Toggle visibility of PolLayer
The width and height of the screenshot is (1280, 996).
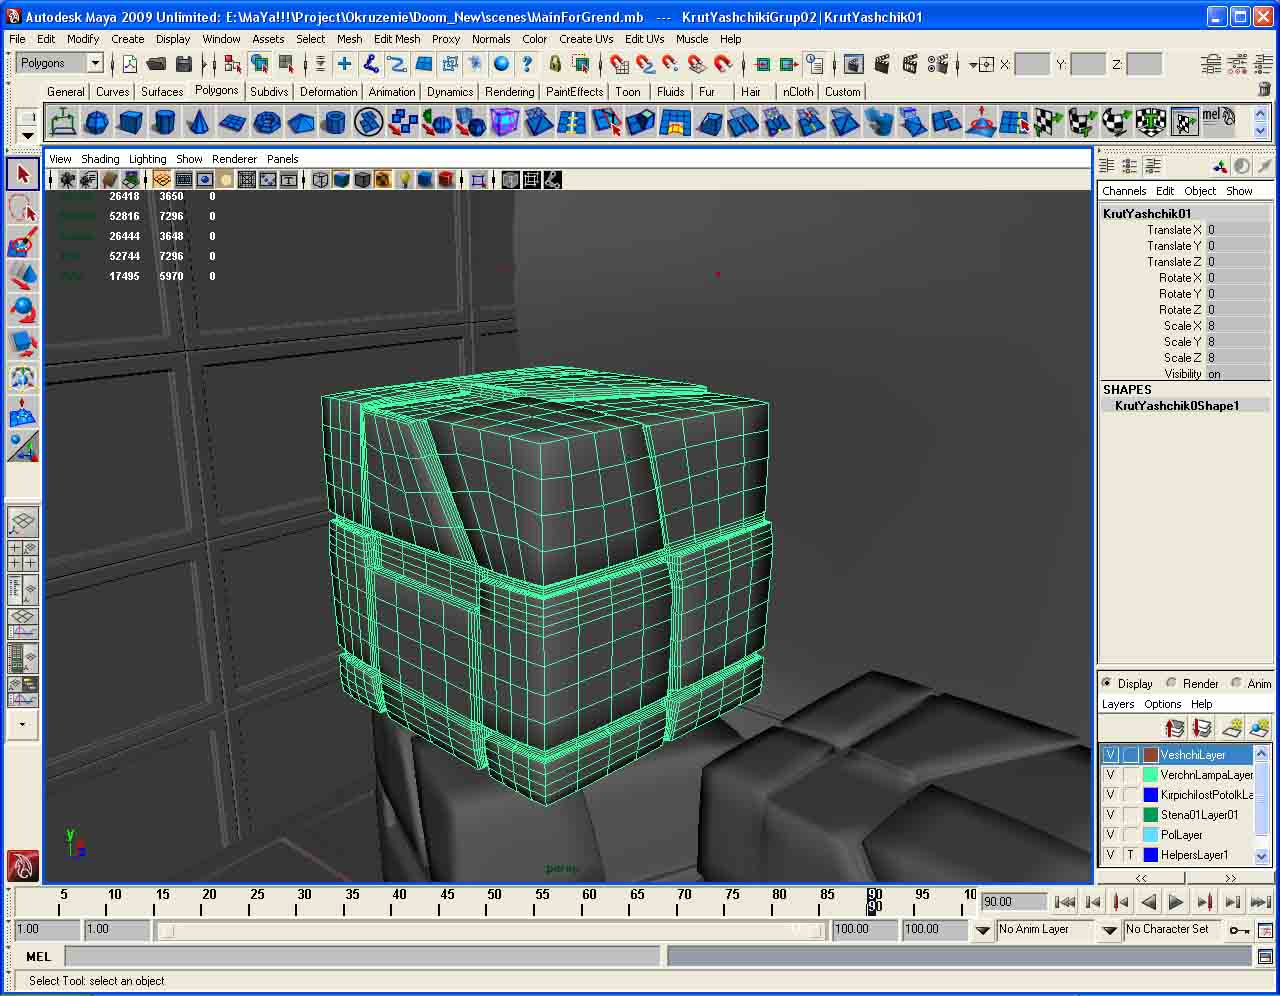[1110, 834]
